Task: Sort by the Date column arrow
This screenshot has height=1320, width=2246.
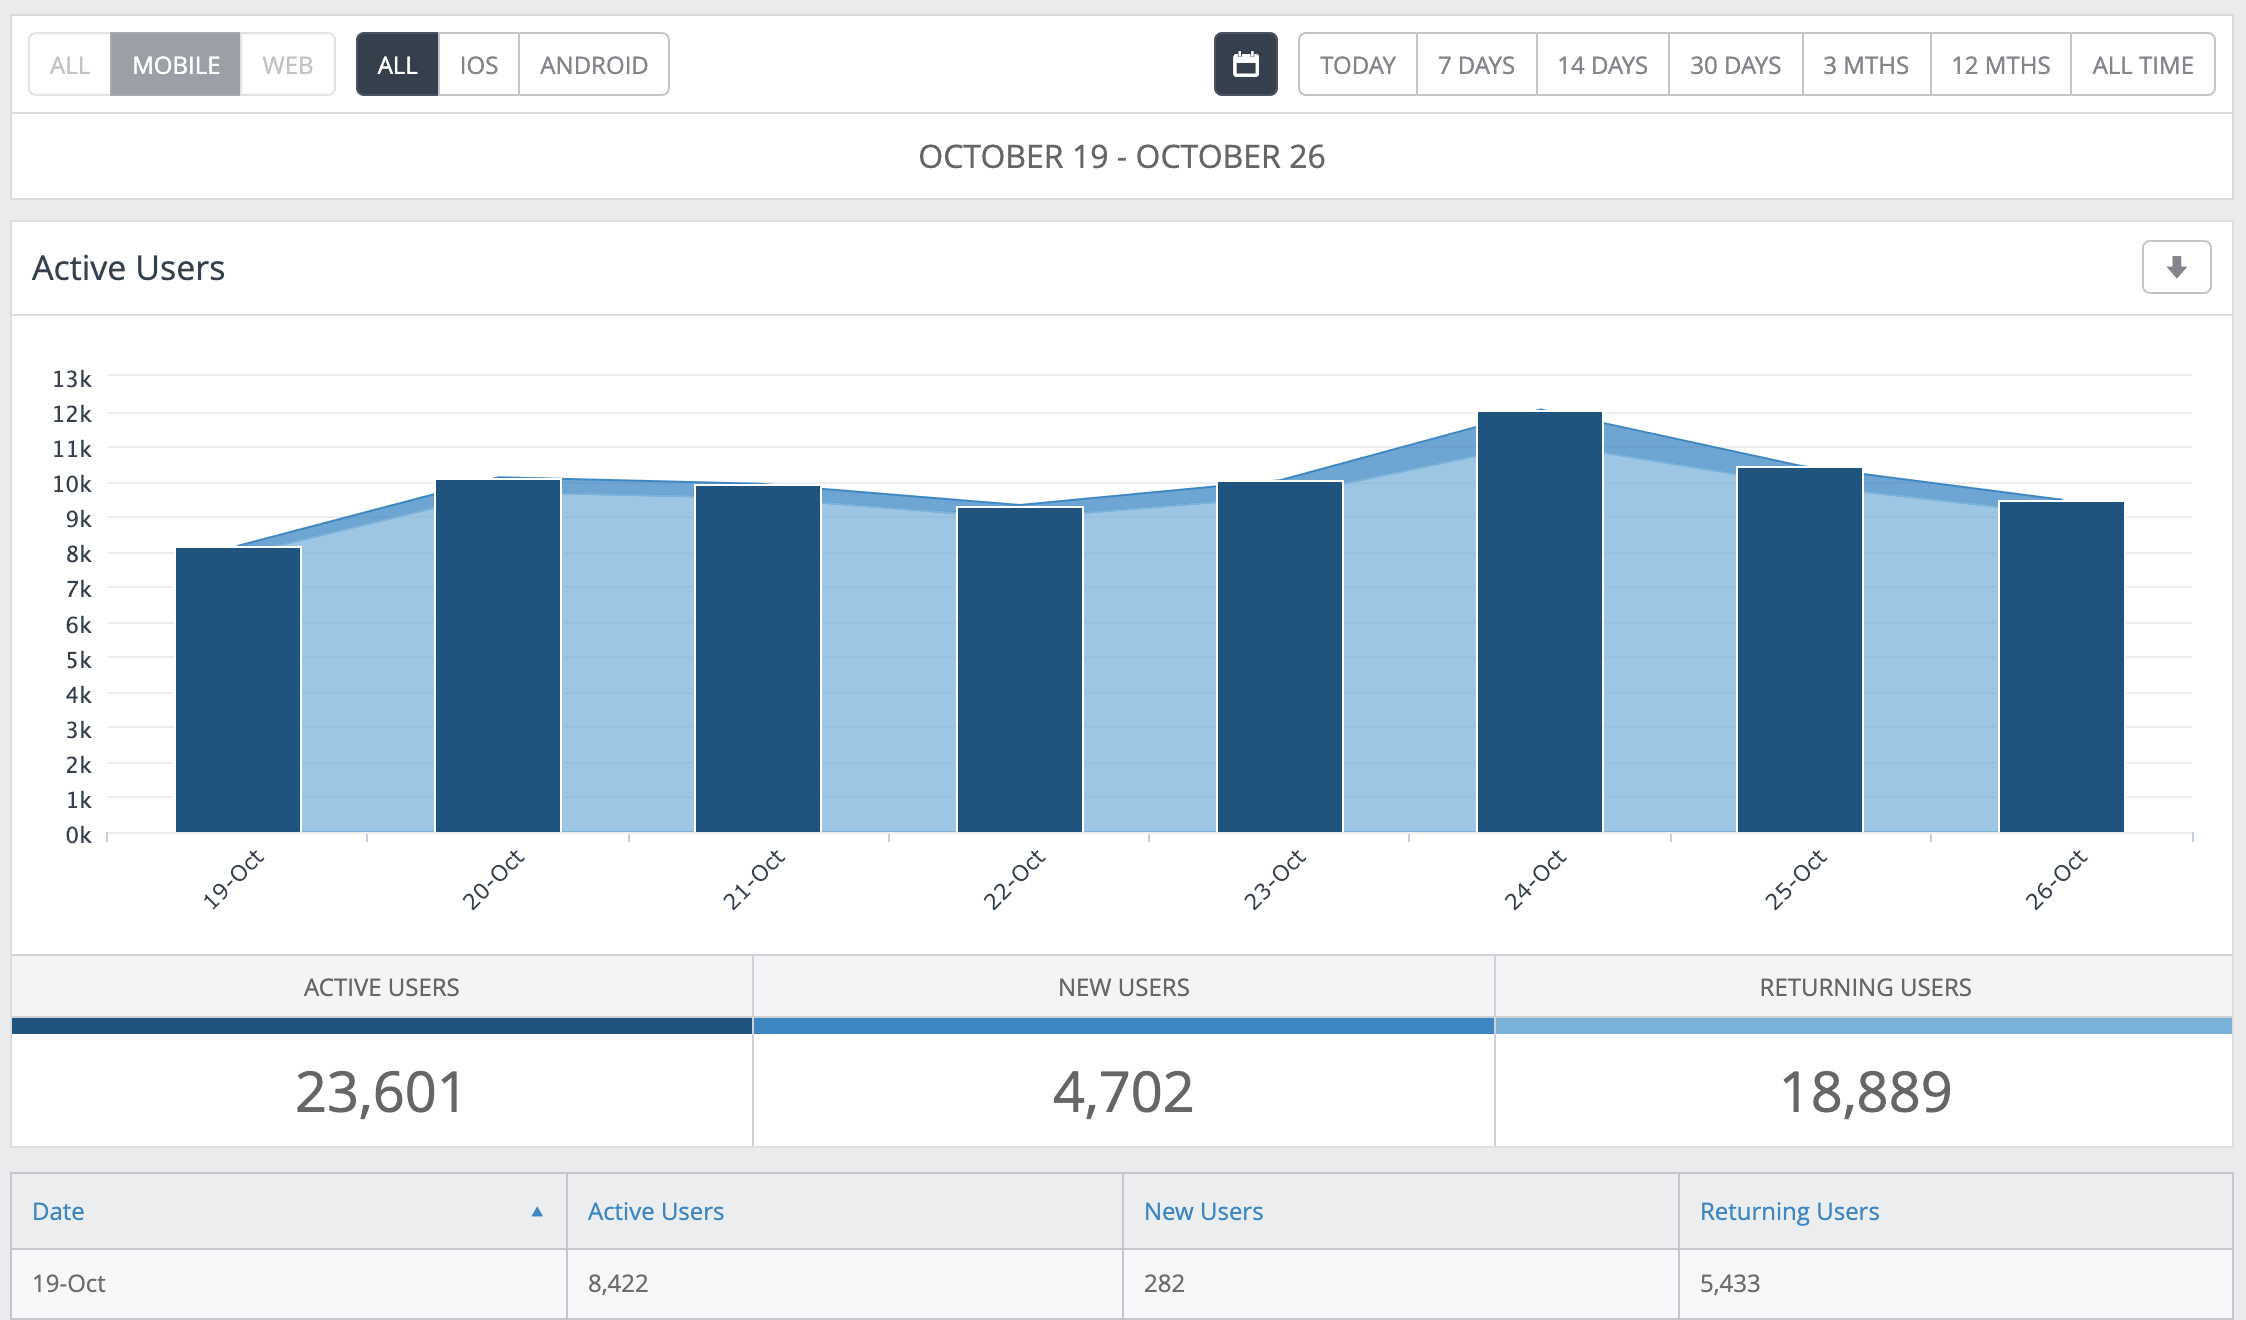Action: [x=537, y=1211]
